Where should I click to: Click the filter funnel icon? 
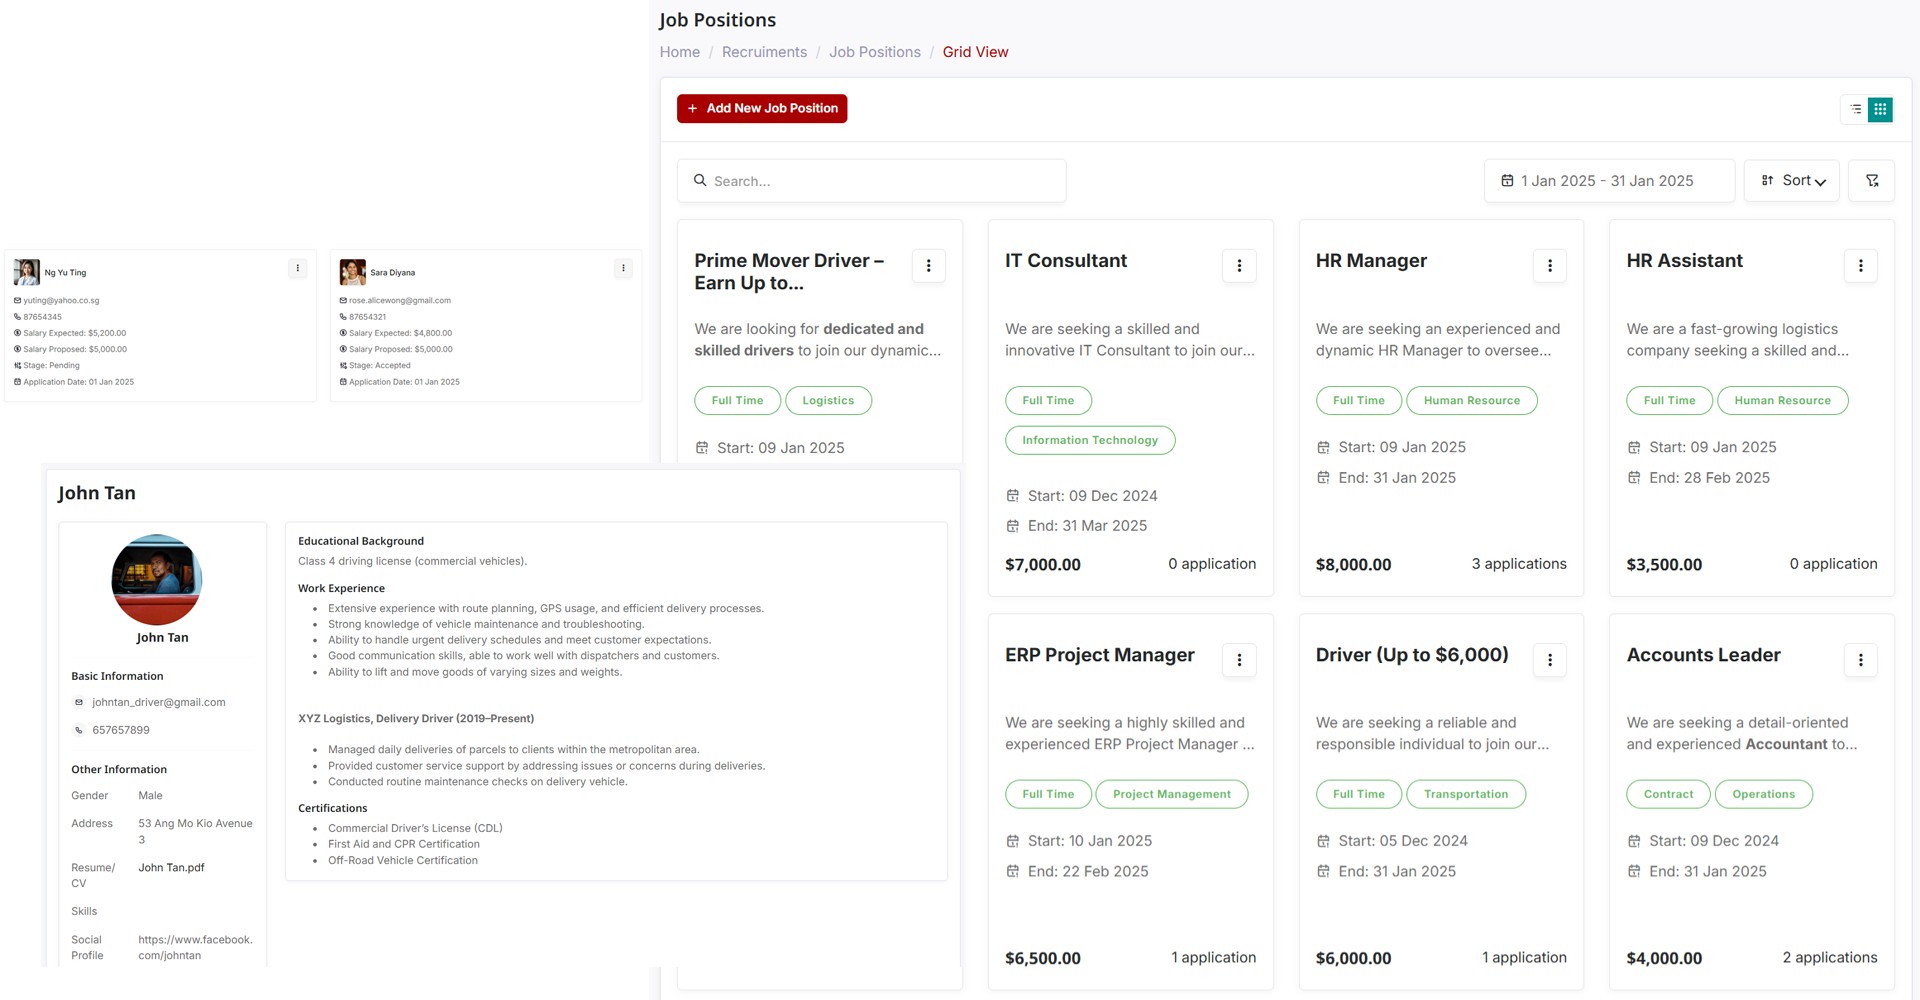pyautogui.click(x=1871, y=181)
